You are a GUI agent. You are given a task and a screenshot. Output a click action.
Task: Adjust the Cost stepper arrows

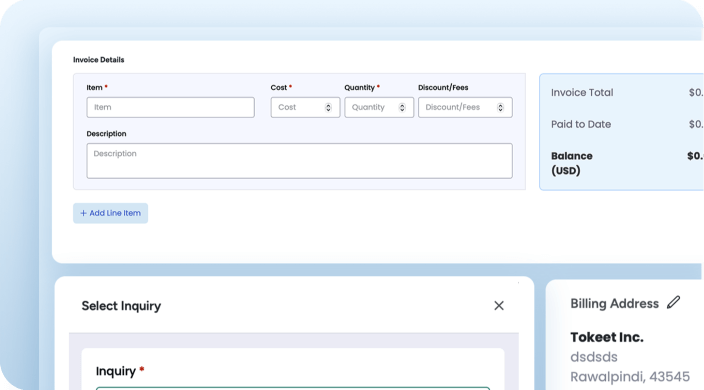coord(328,107)
